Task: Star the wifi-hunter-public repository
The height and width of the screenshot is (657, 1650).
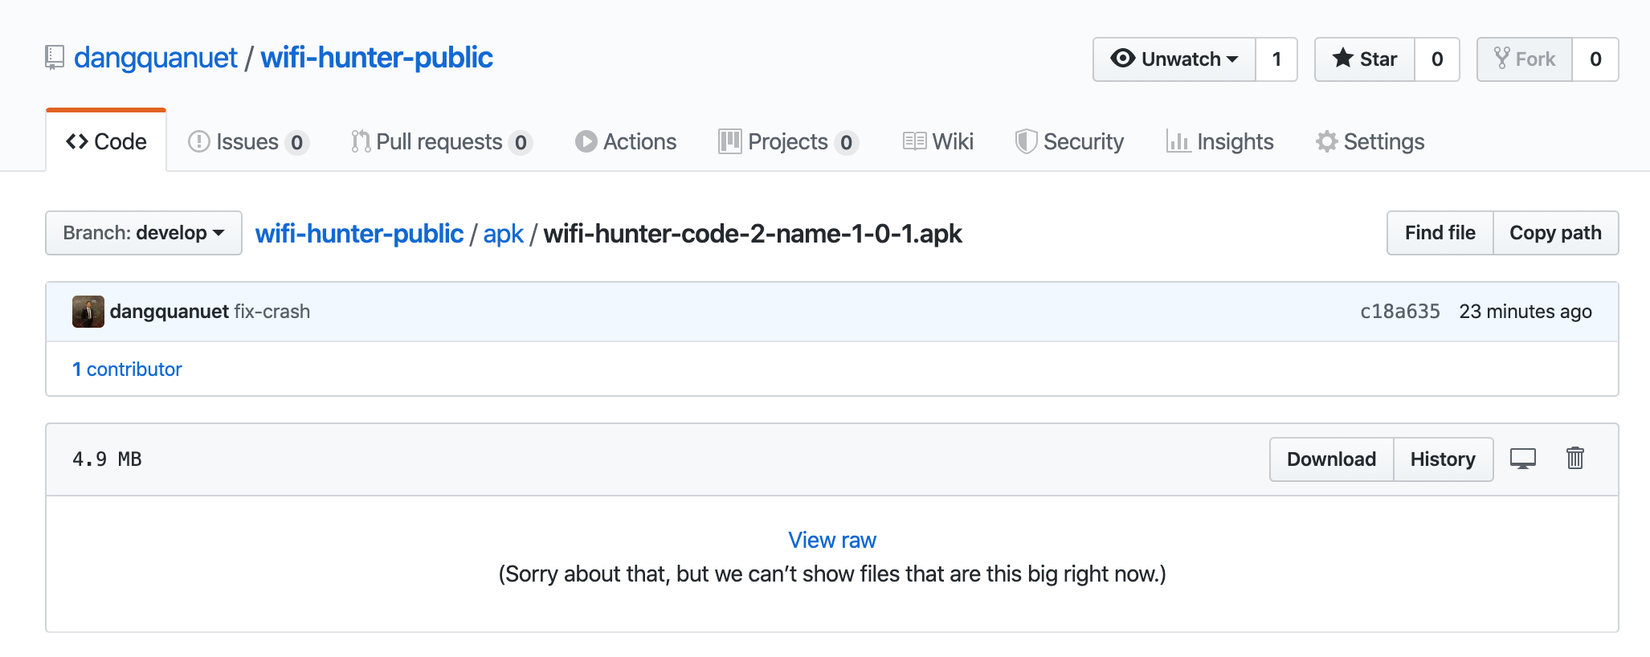Action: (1364, 59)
